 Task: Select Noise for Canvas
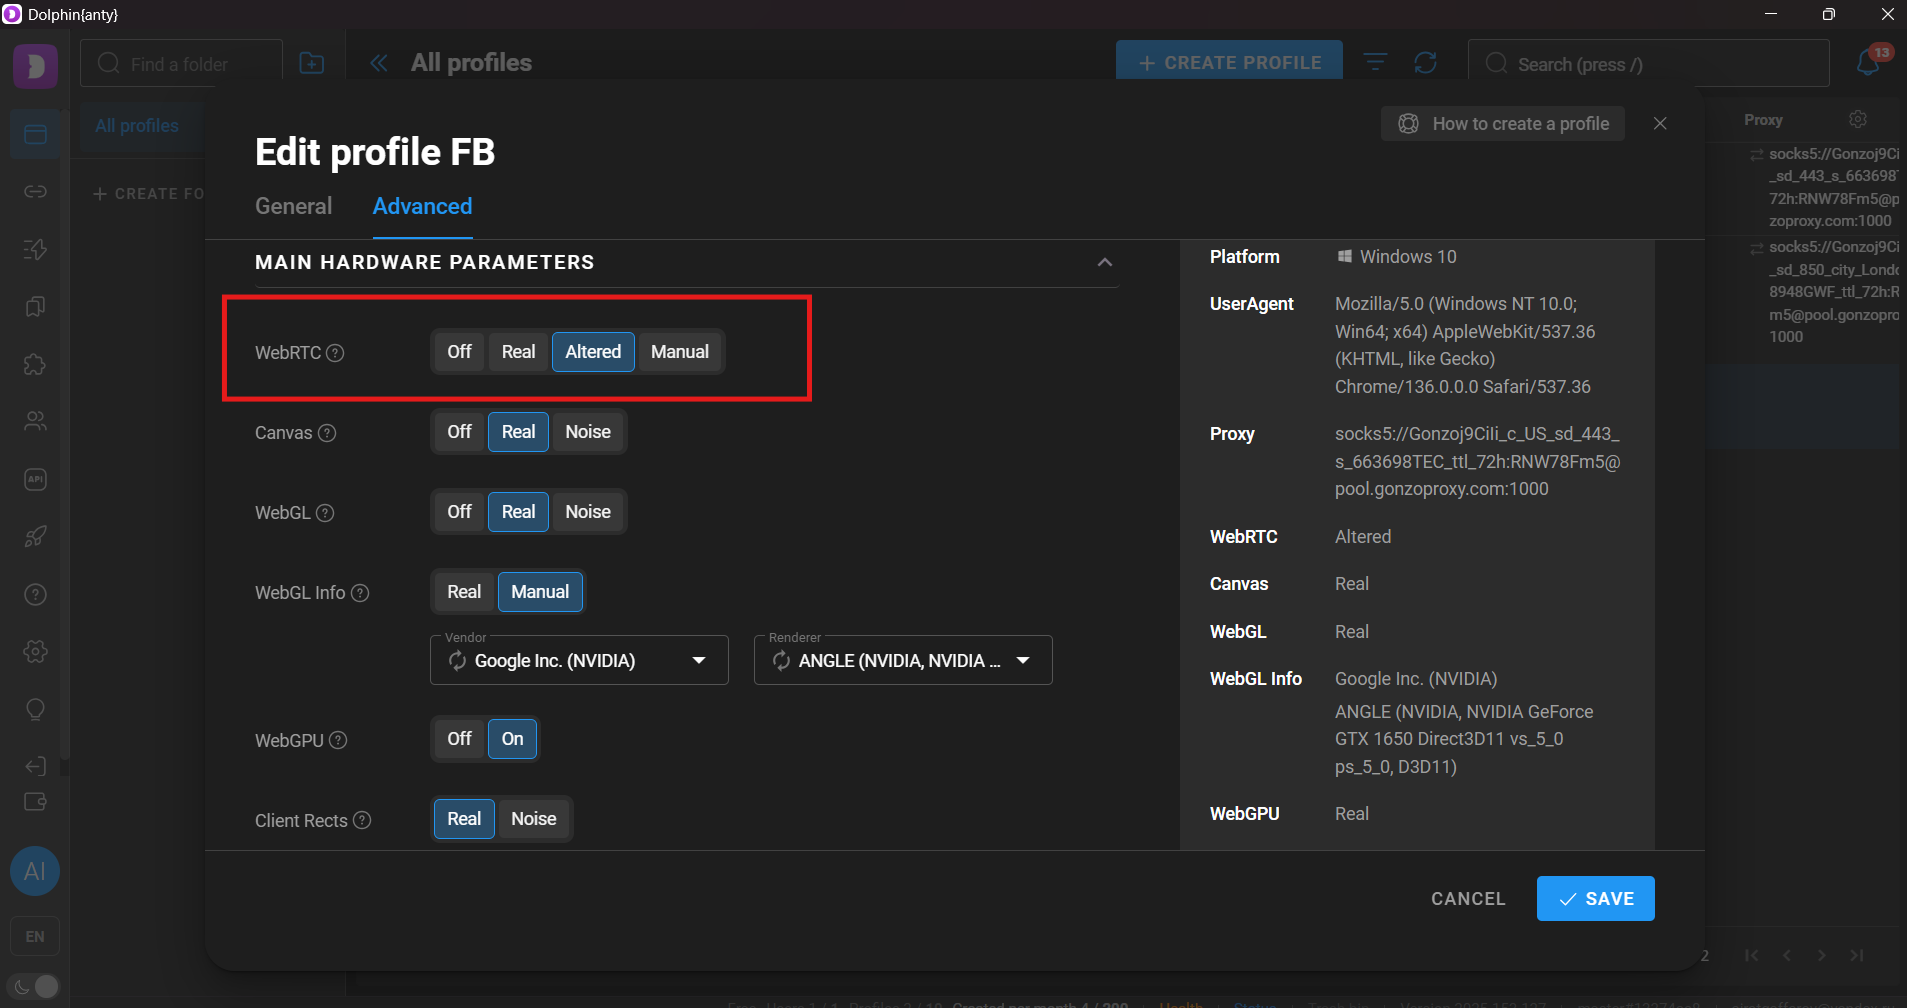click(587, 432)
